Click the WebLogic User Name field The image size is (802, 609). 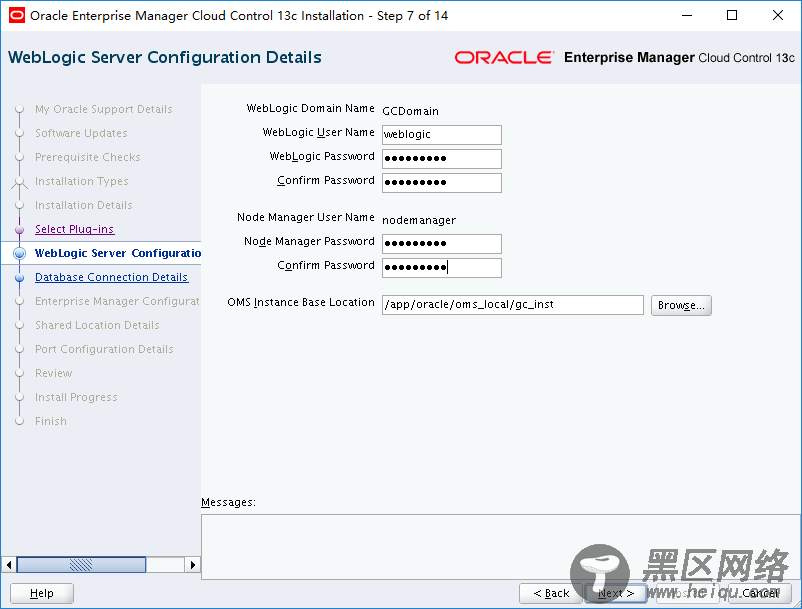pyautogui.click(x=441, y=134)
